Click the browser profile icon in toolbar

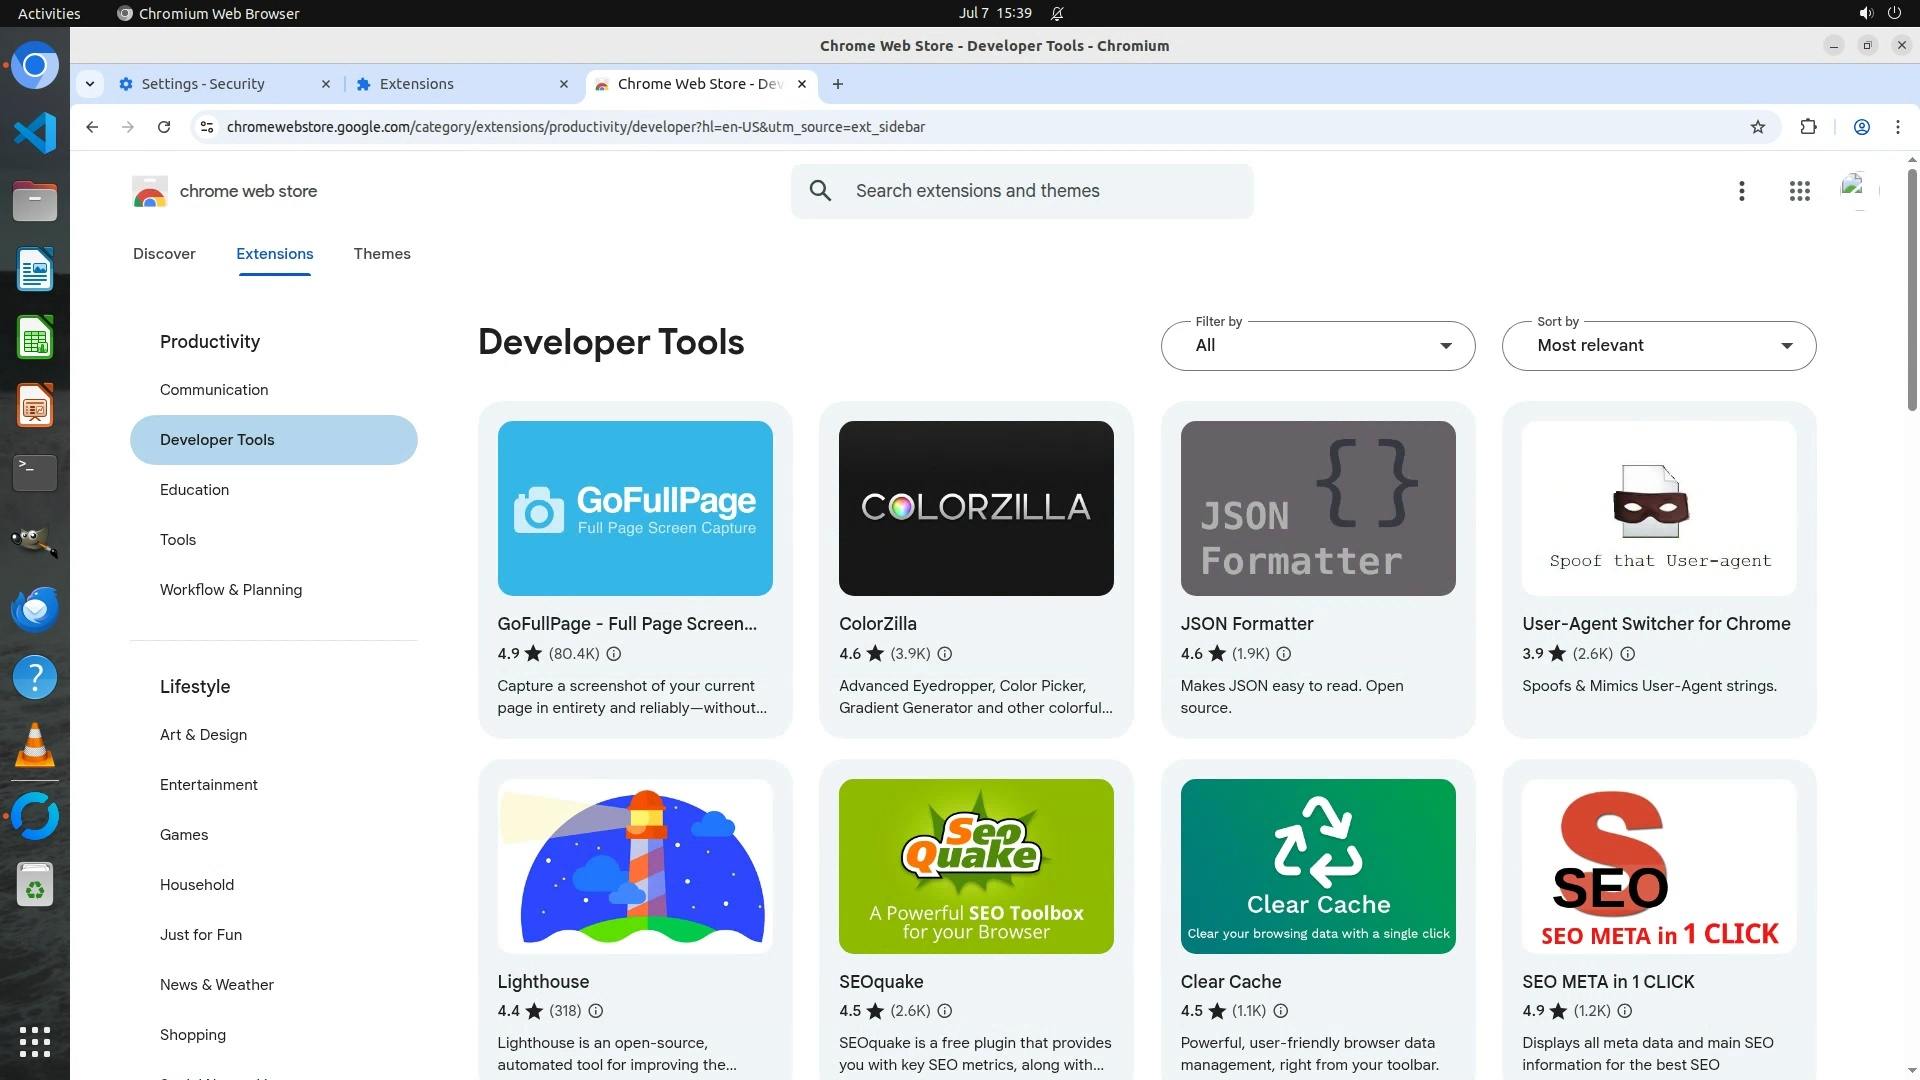coord(1861,127)
